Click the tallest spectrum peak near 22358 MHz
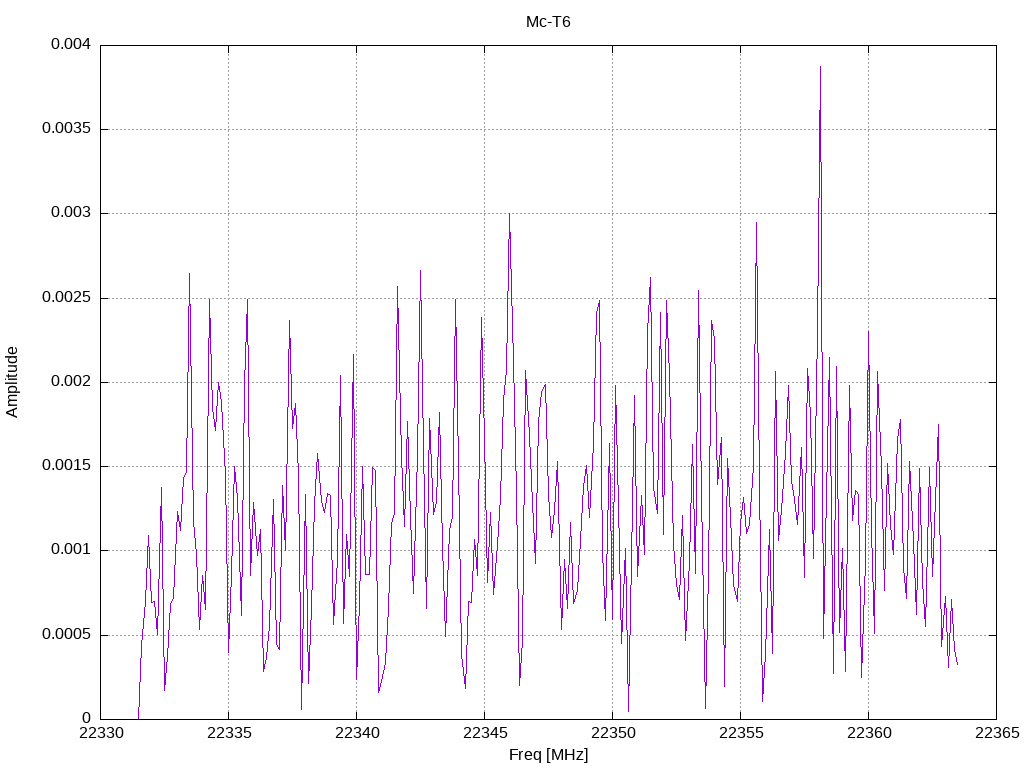The height and width of the screenshot is (768, 1024). click(820, 67)
